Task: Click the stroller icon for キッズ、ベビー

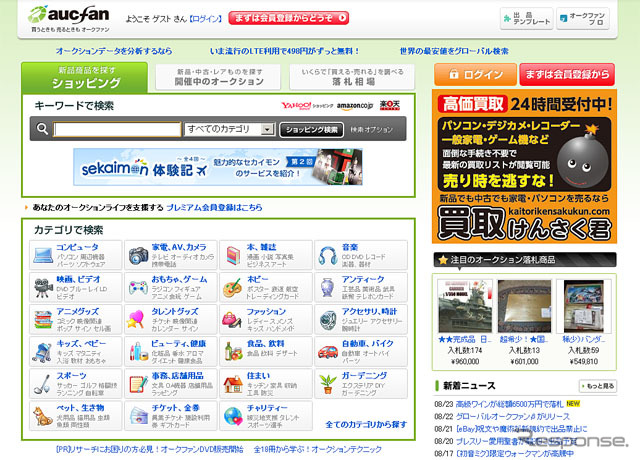Action: point(42,353)
